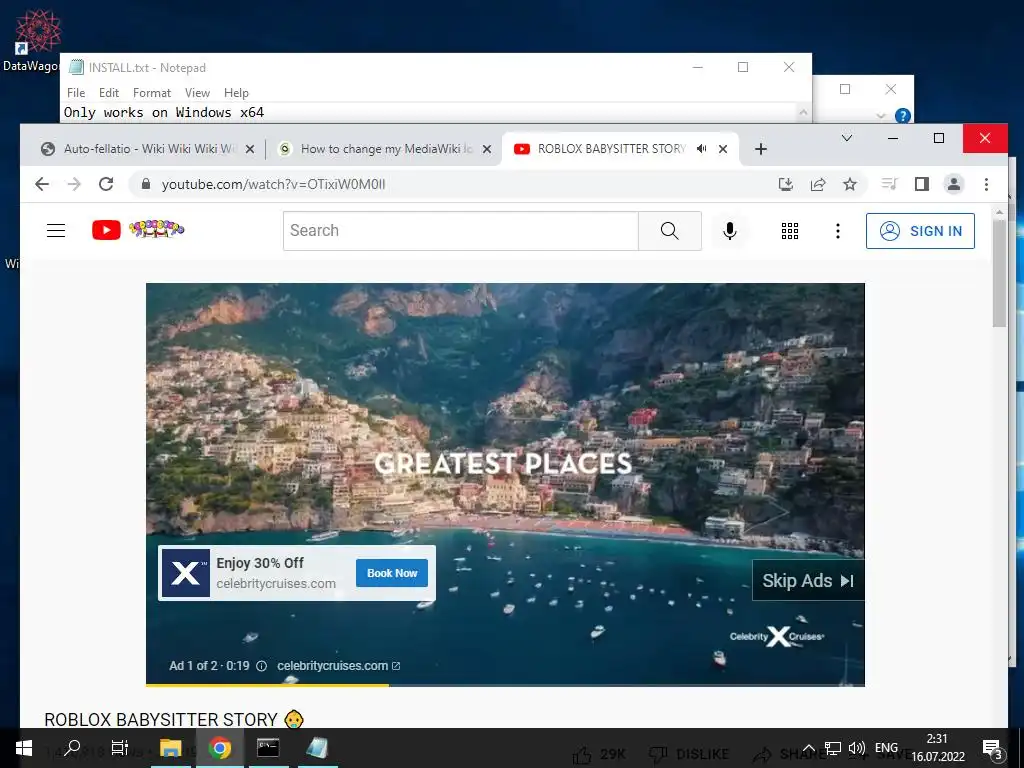Screen dimensions: 1024x768
Task: Click Celebrity Cruises X ad thumbnail
Action: pos(185,573)
